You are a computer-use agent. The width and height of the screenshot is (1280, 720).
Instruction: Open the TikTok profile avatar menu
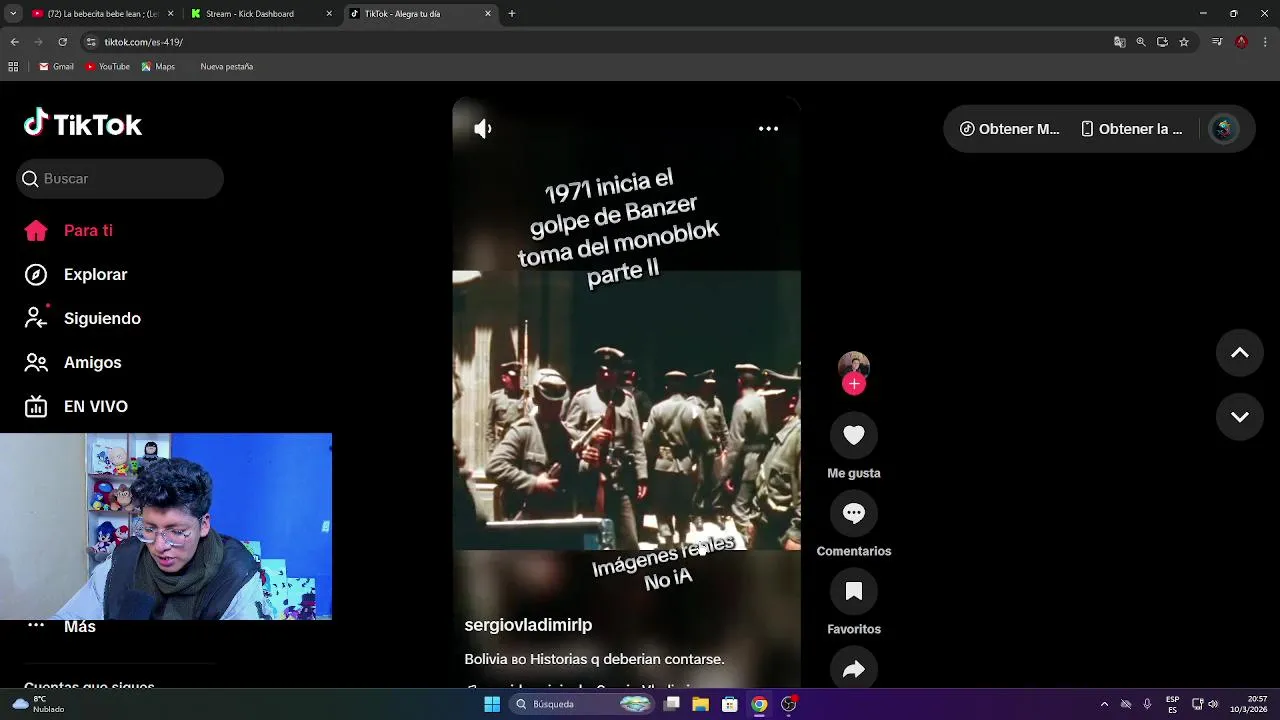click(x=1224, y=129)
